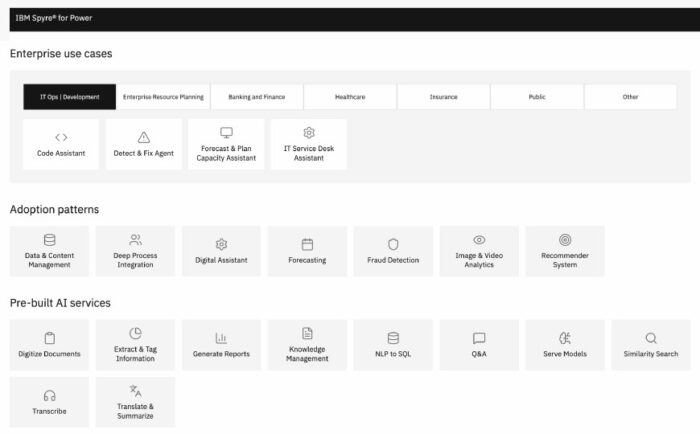Open the Transcribe headphones icon

click(49, 396)
